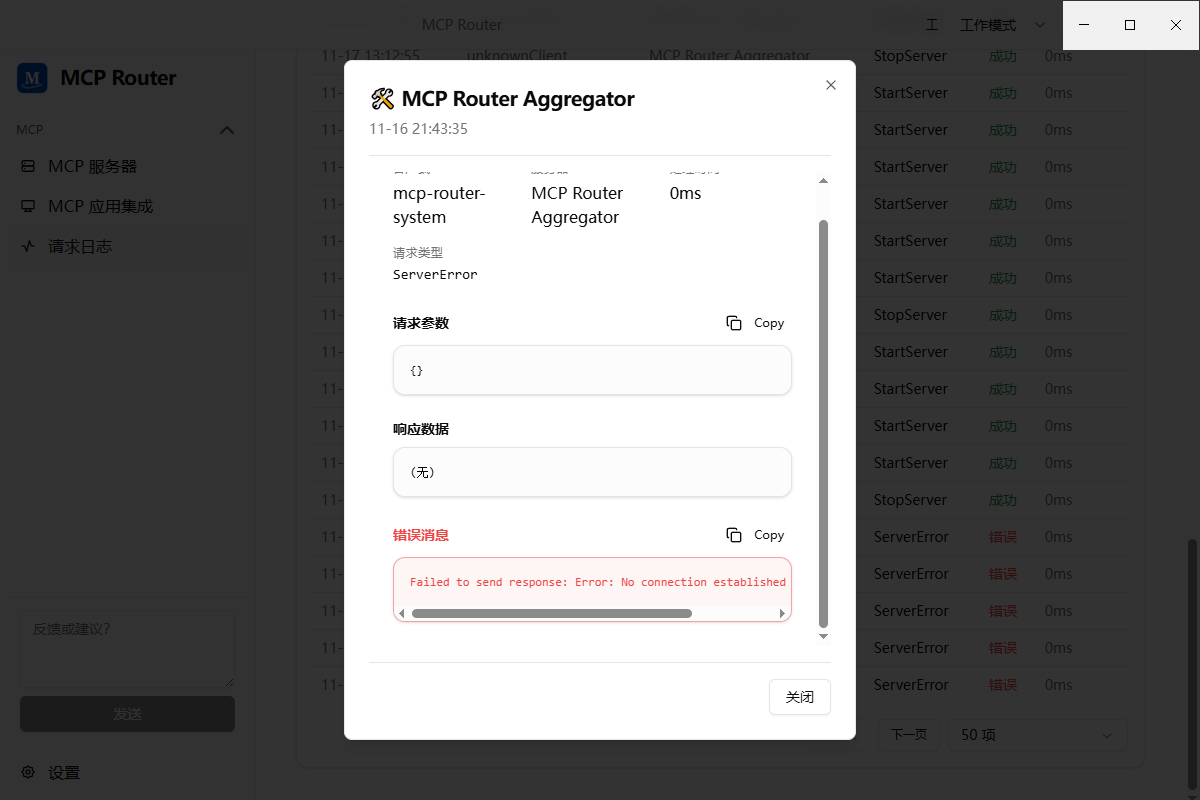Click the 关闭 button in the dialog

[800, 697]
